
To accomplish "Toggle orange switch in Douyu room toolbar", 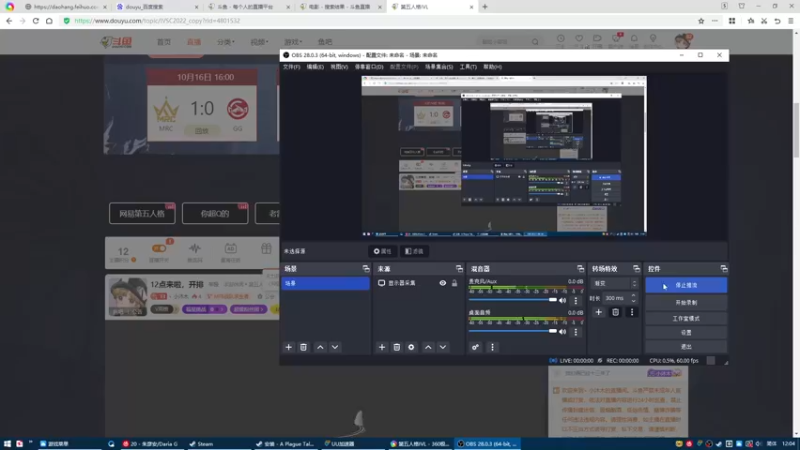I will [x=159, y=248].
